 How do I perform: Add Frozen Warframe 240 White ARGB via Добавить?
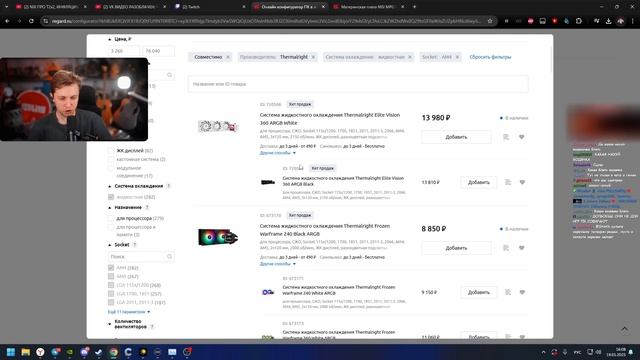pos(479,292)
